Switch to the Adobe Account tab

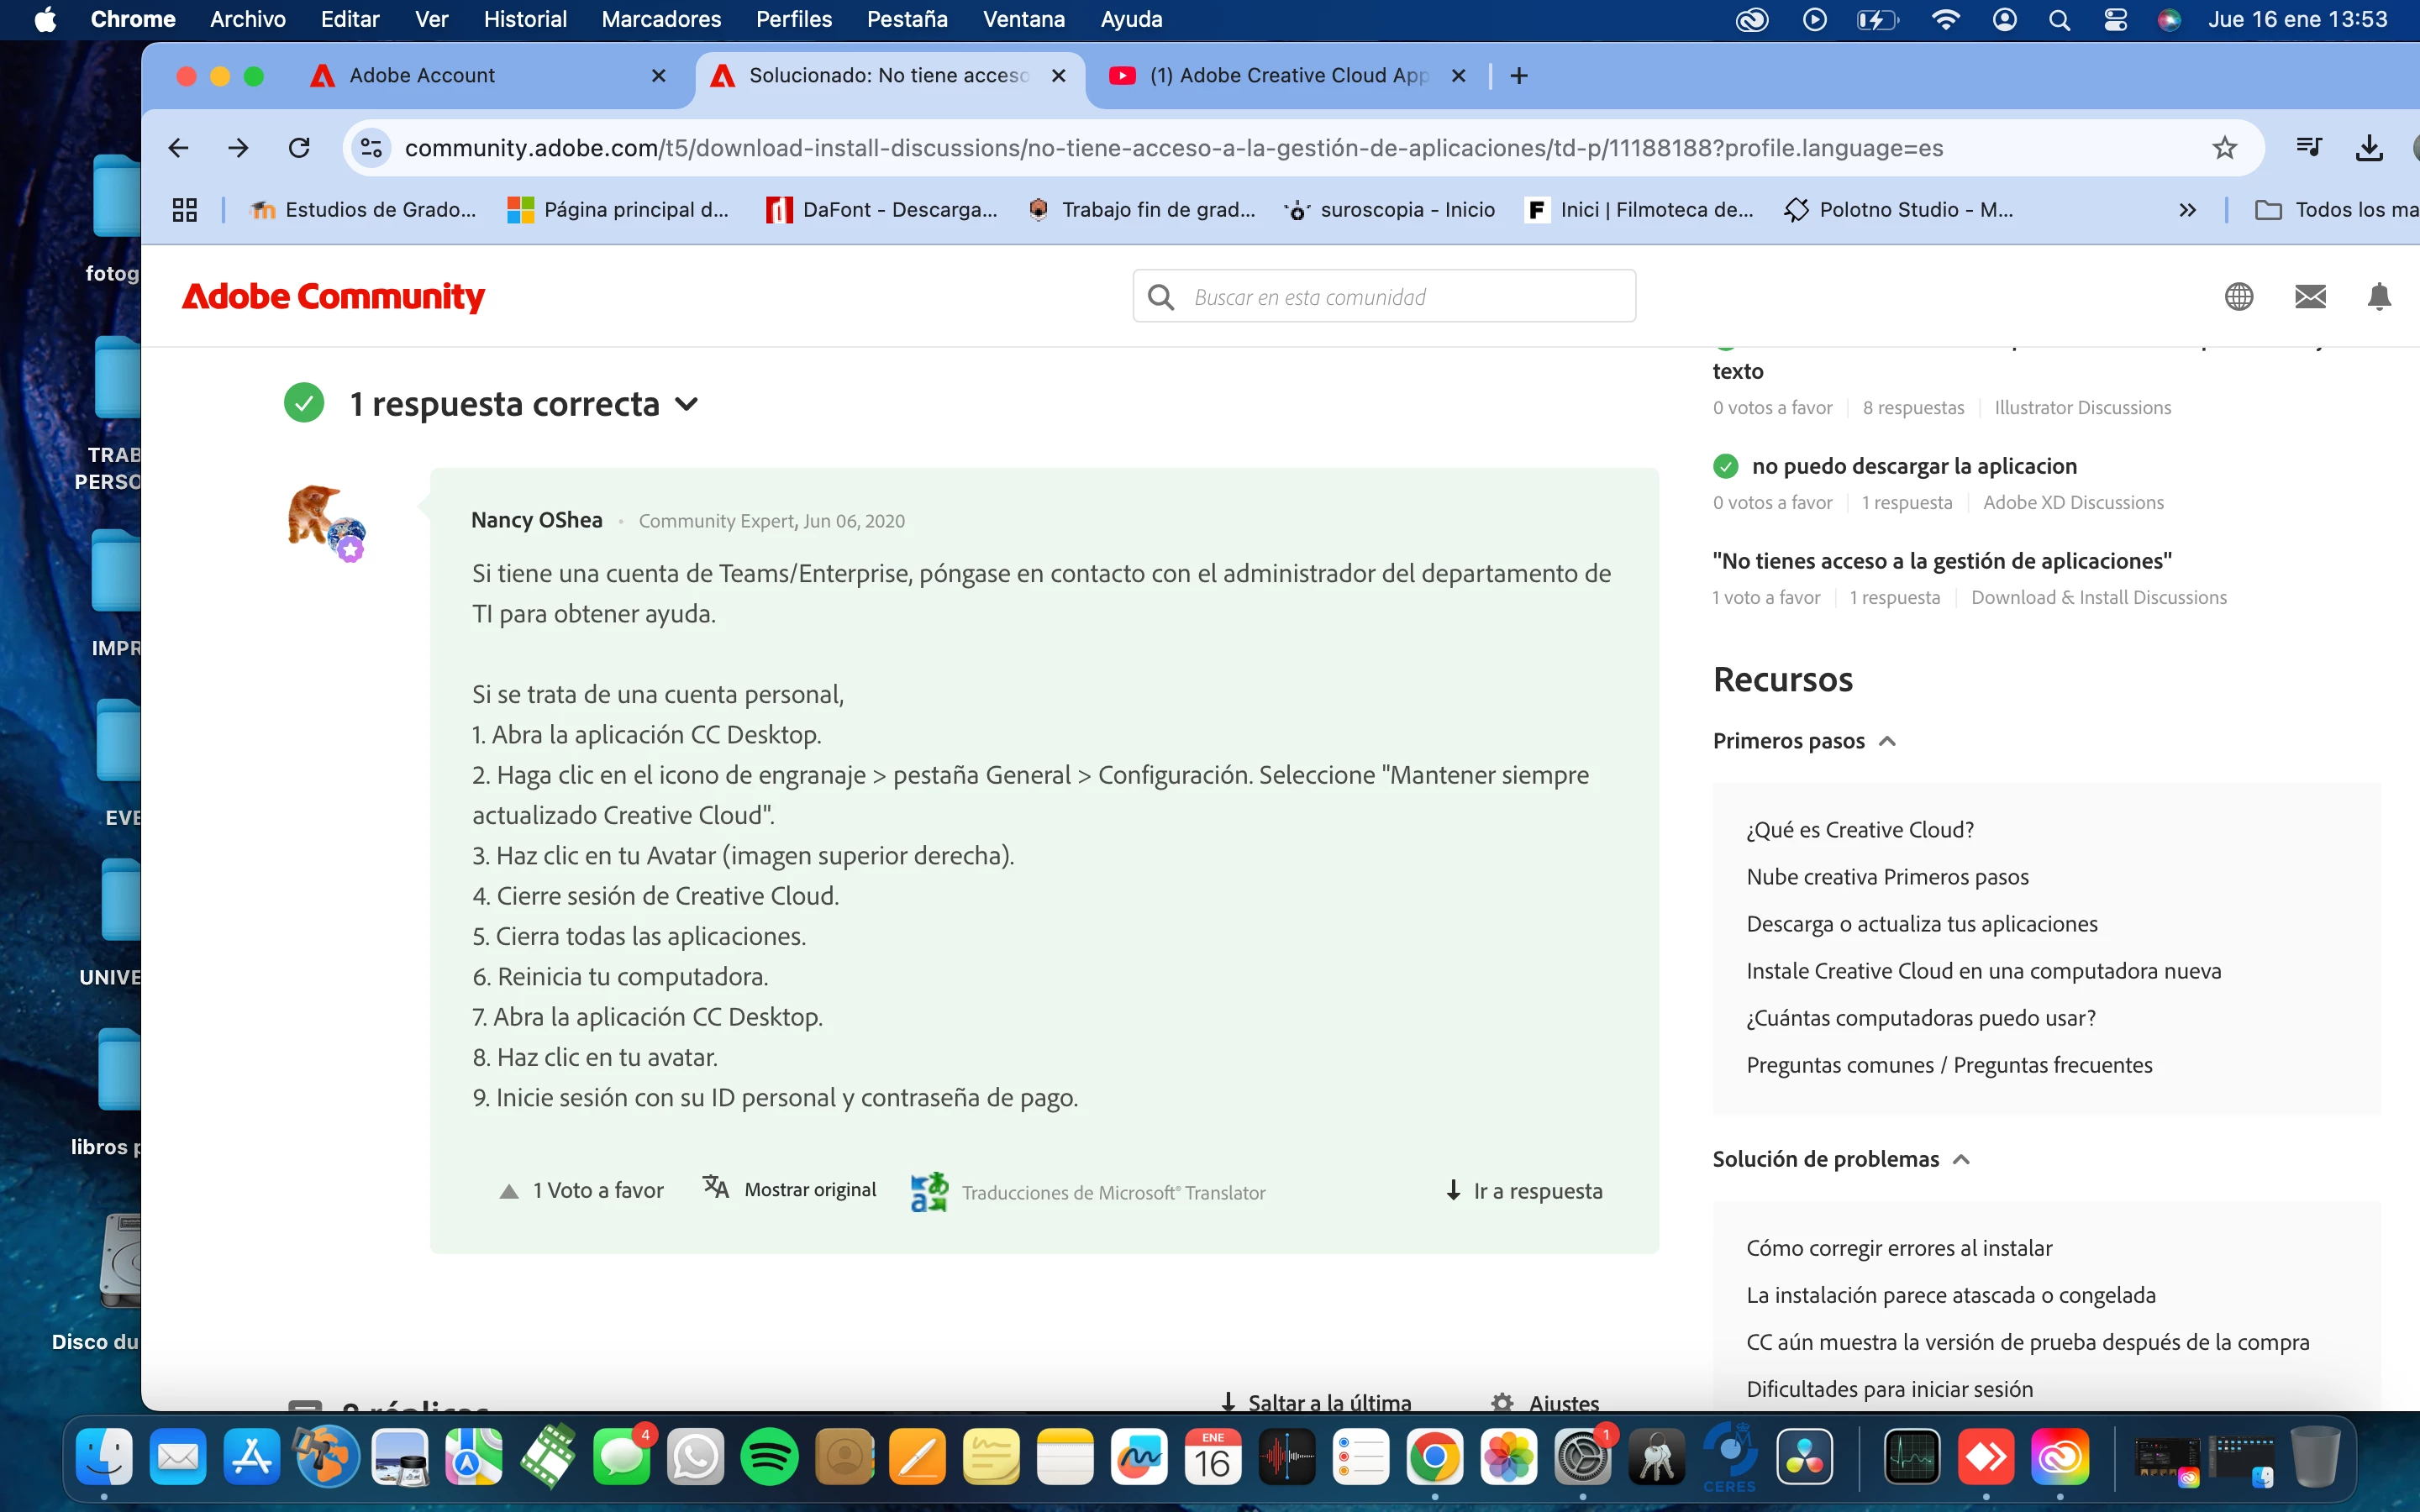[x=422, y=76]
